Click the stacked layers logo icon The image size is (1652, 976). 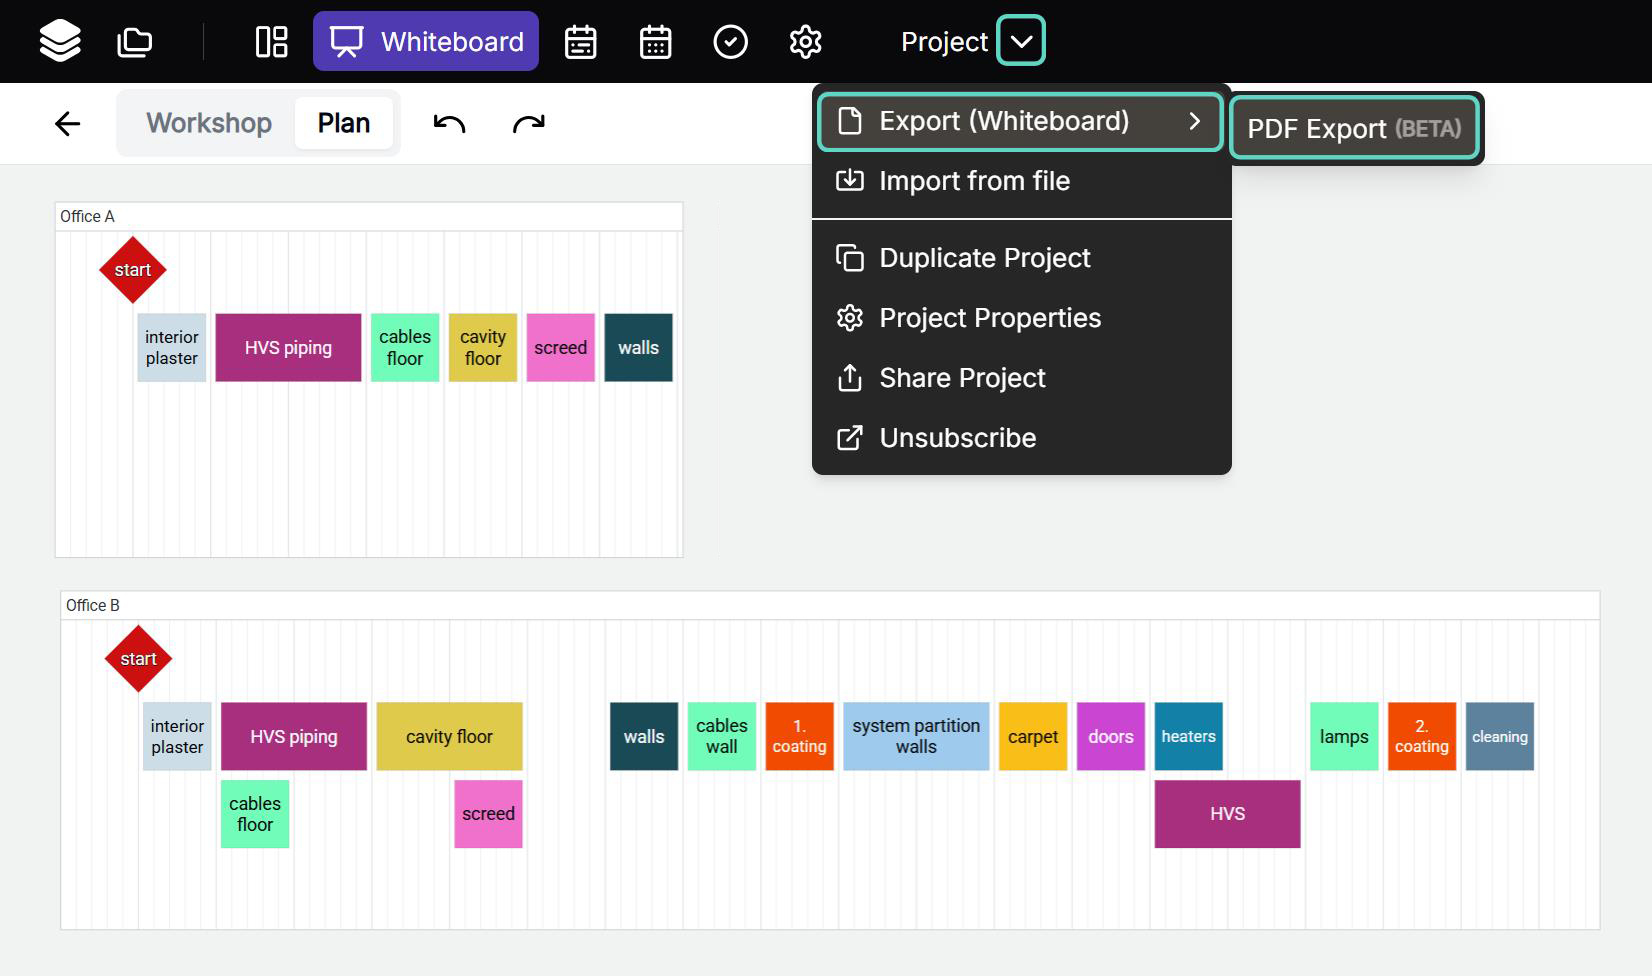[x=60, y=42]
